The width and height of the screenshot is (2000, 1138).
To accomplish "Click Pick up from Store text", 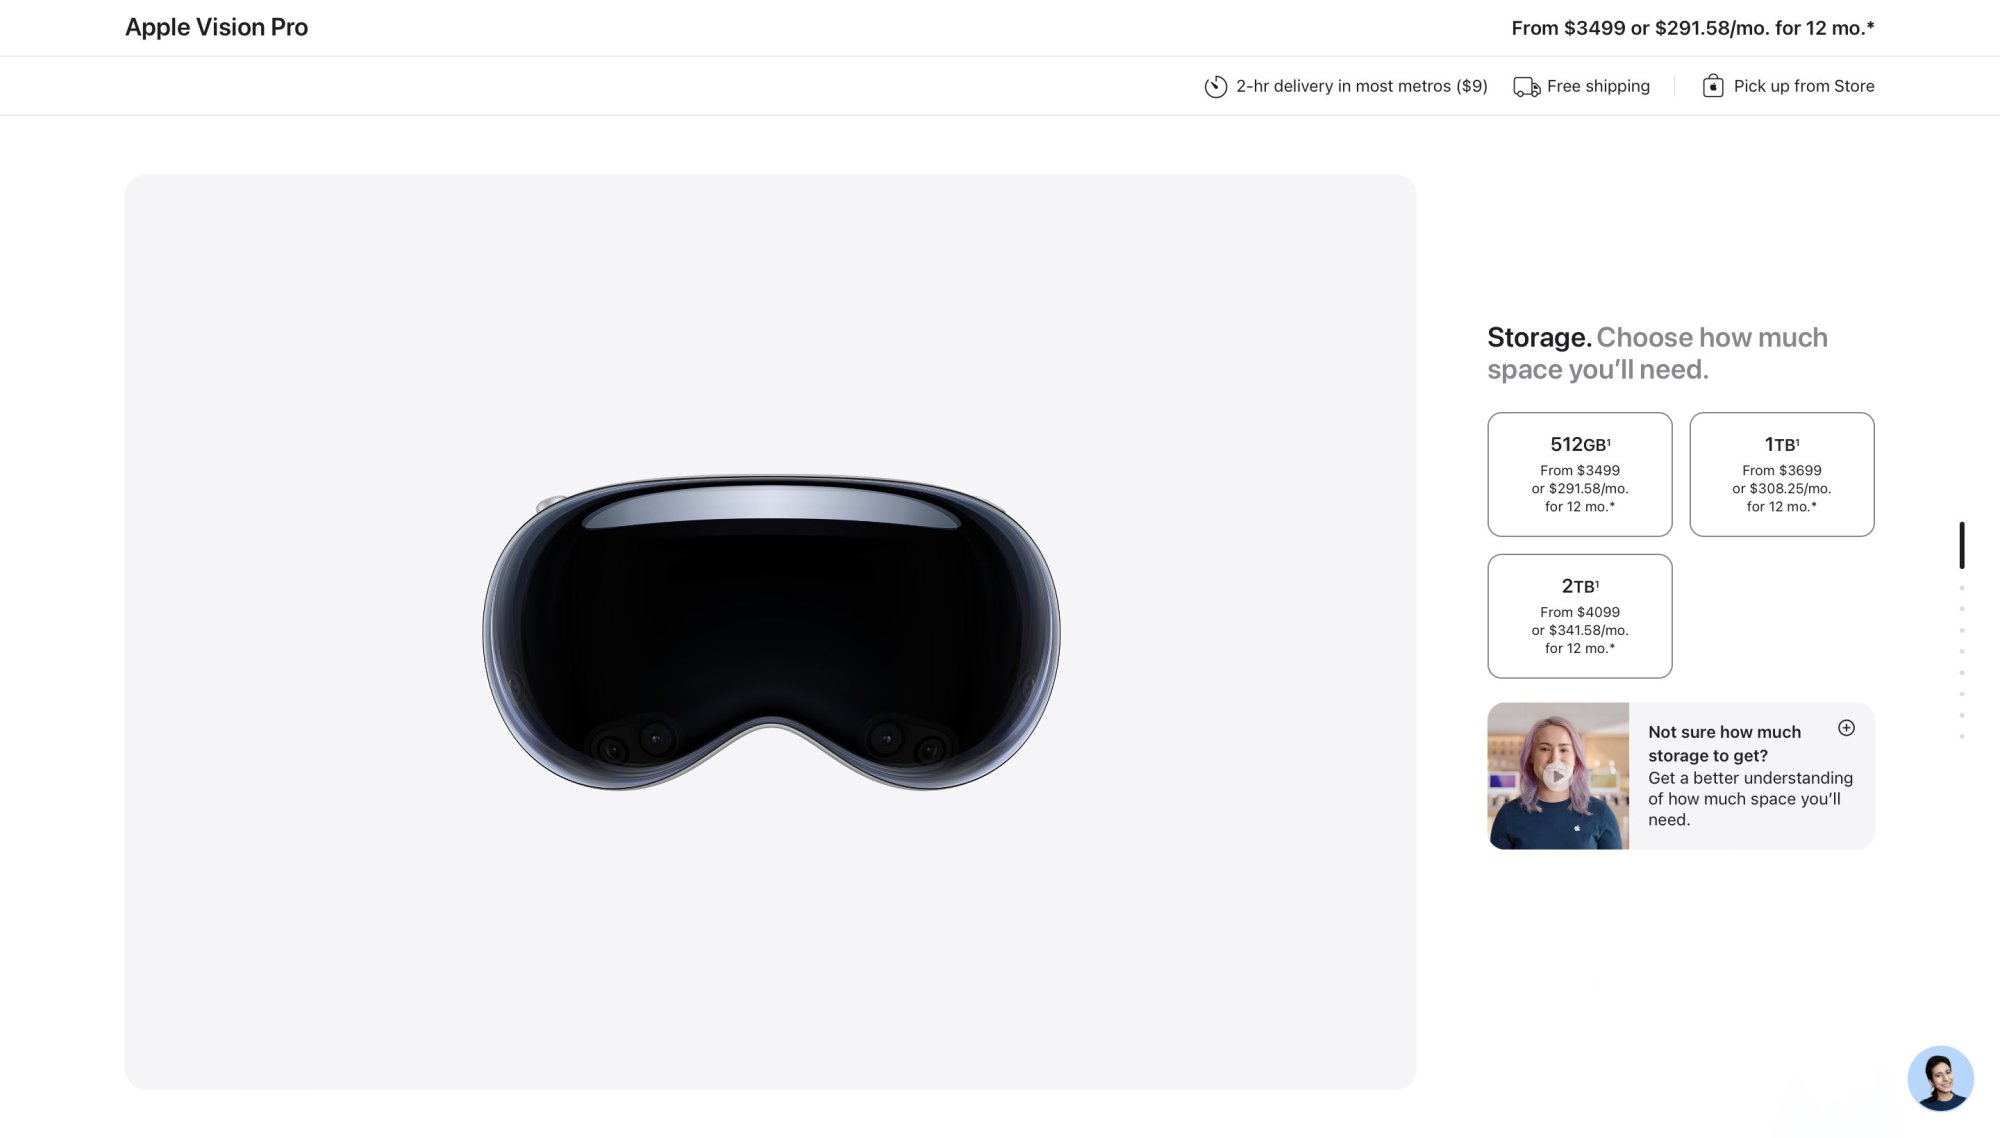I will [1804, 86].
